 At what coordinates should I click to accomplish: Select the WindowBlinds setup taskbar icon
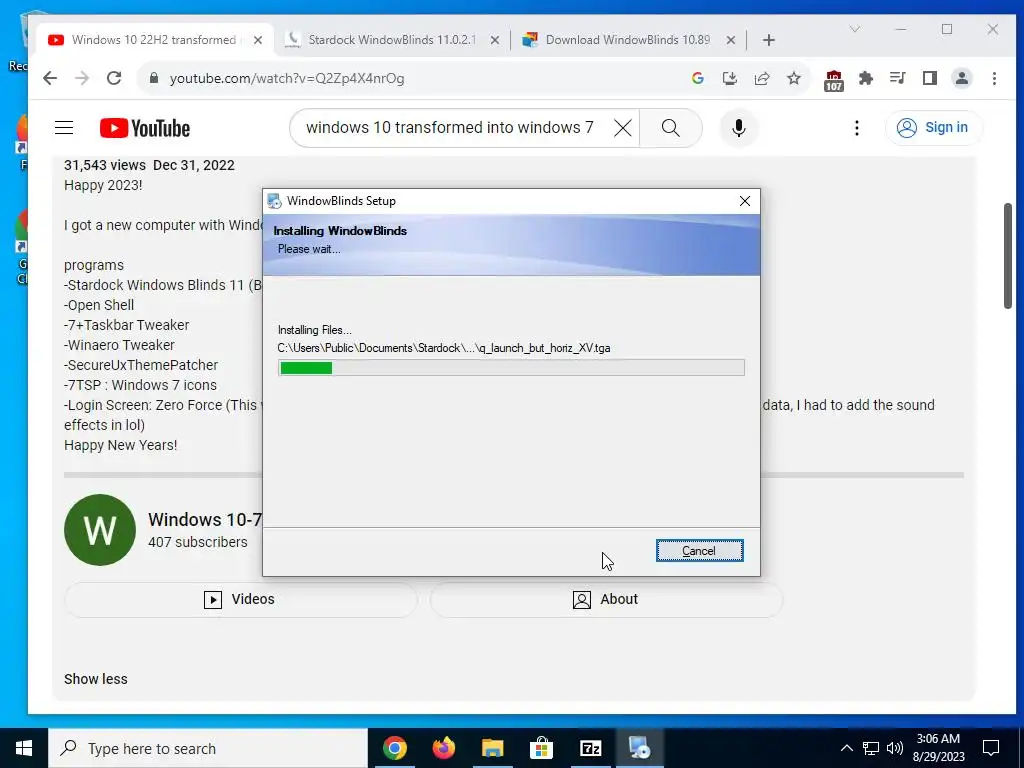639,748
